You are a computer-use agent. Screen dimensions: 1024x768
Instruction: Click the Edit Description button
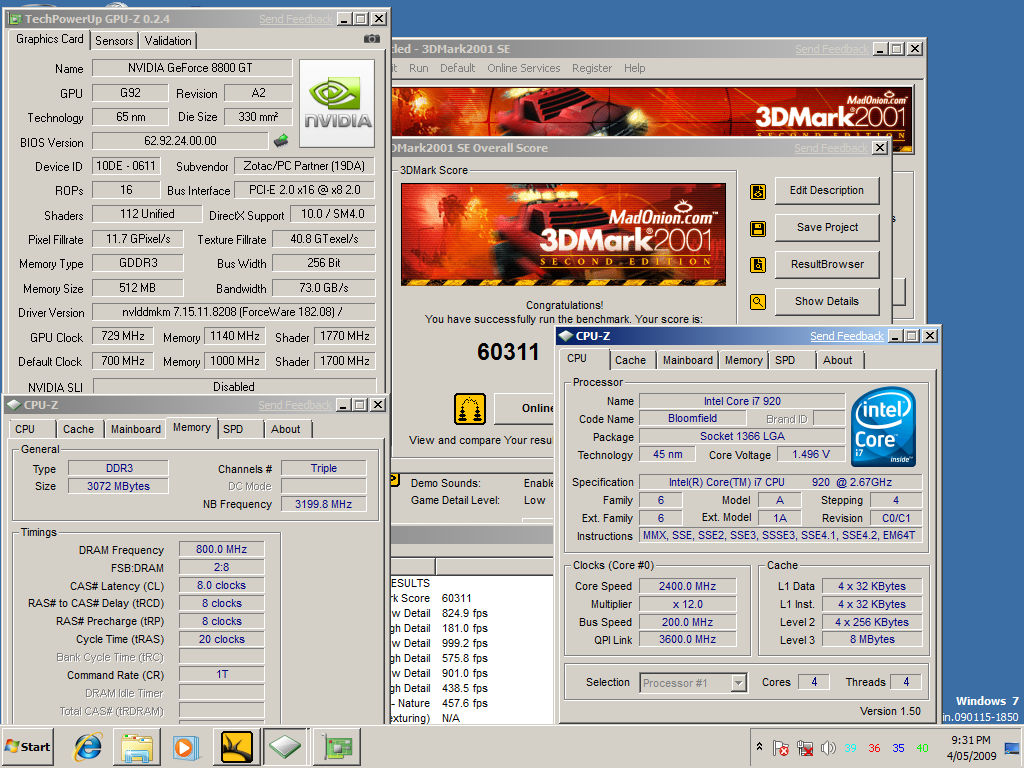[827, 191]
